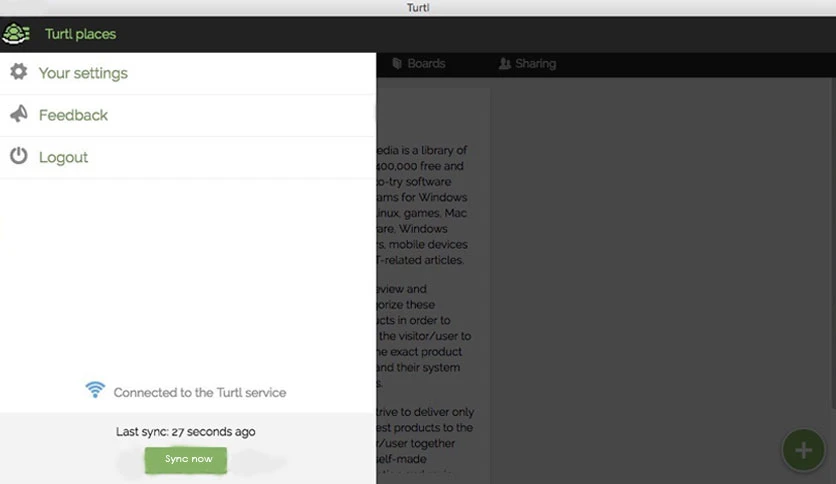Switch to the Sharing tab

[x=527, y=63]
